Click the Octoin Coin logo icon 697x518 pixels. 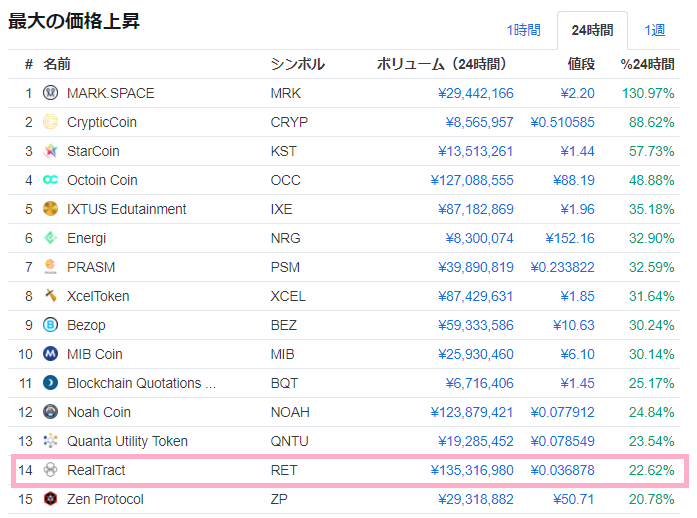(x=51, y=181)
